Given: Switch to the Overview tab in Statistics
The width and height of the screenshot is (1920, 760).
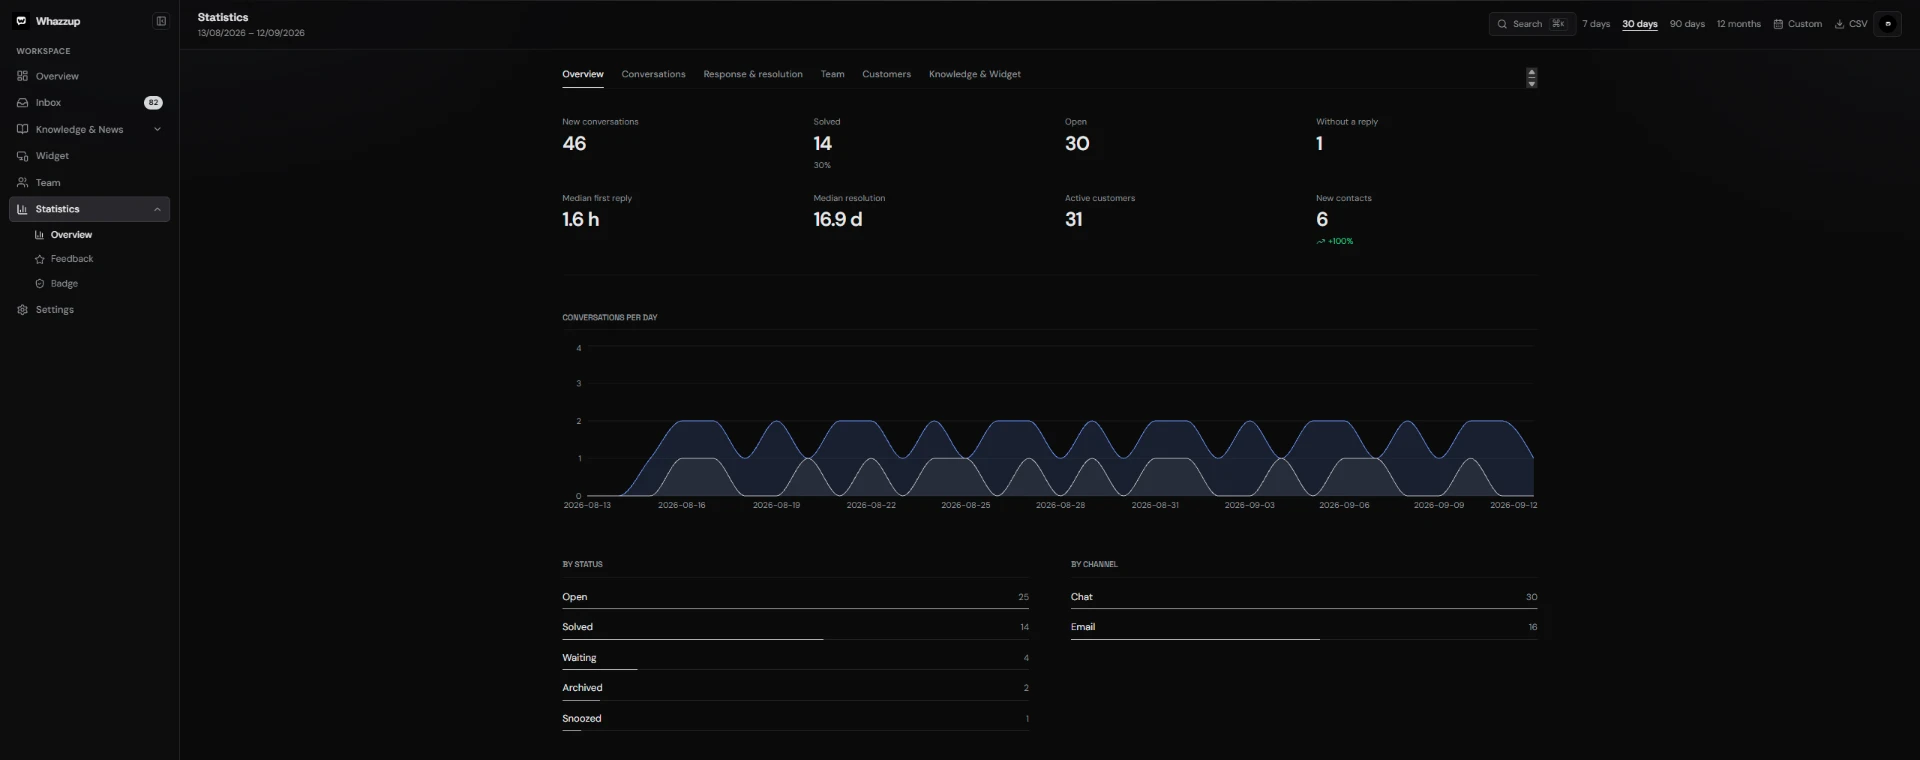Looking at the screenshot, I should pyautogui.click(x=583, y=74).
